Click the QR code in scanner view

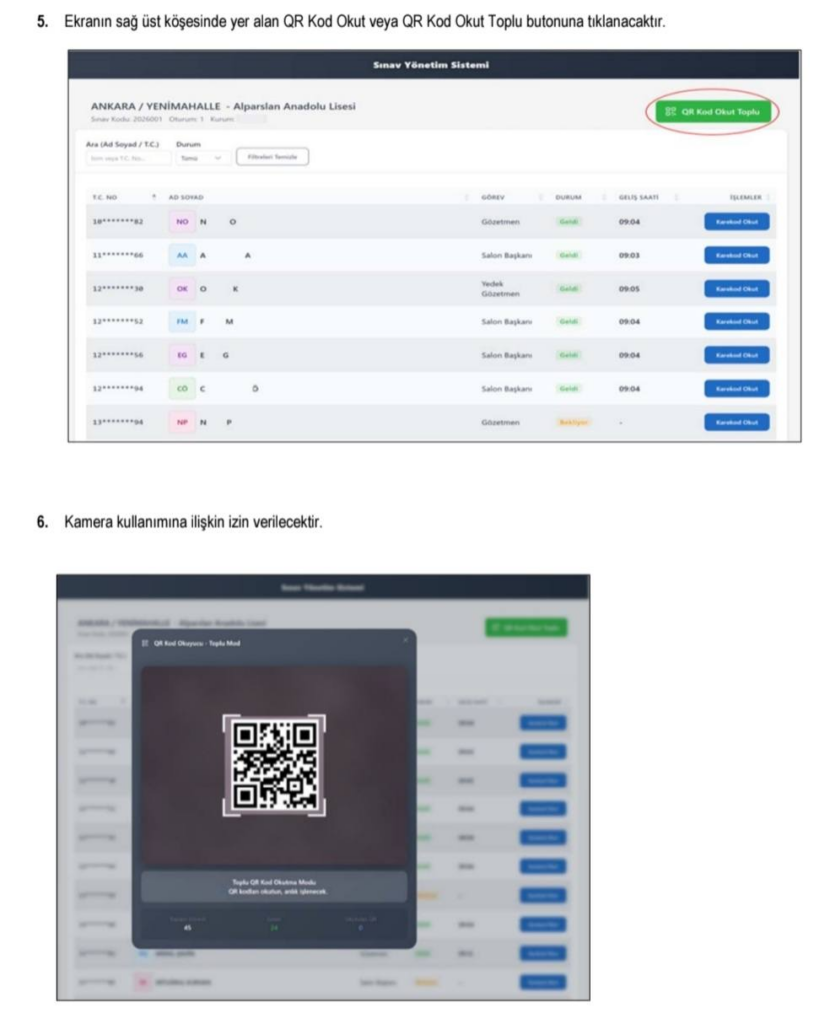pos(274,765)
